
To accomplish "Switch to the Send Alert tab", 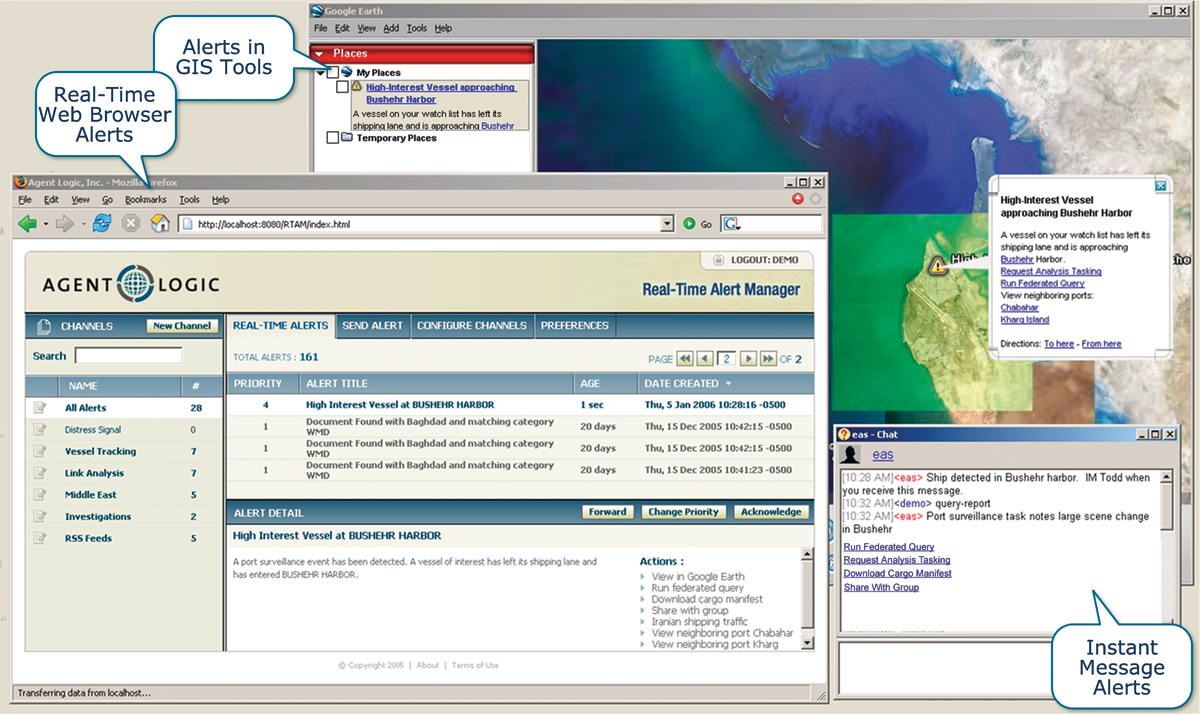I will [372, 325].
